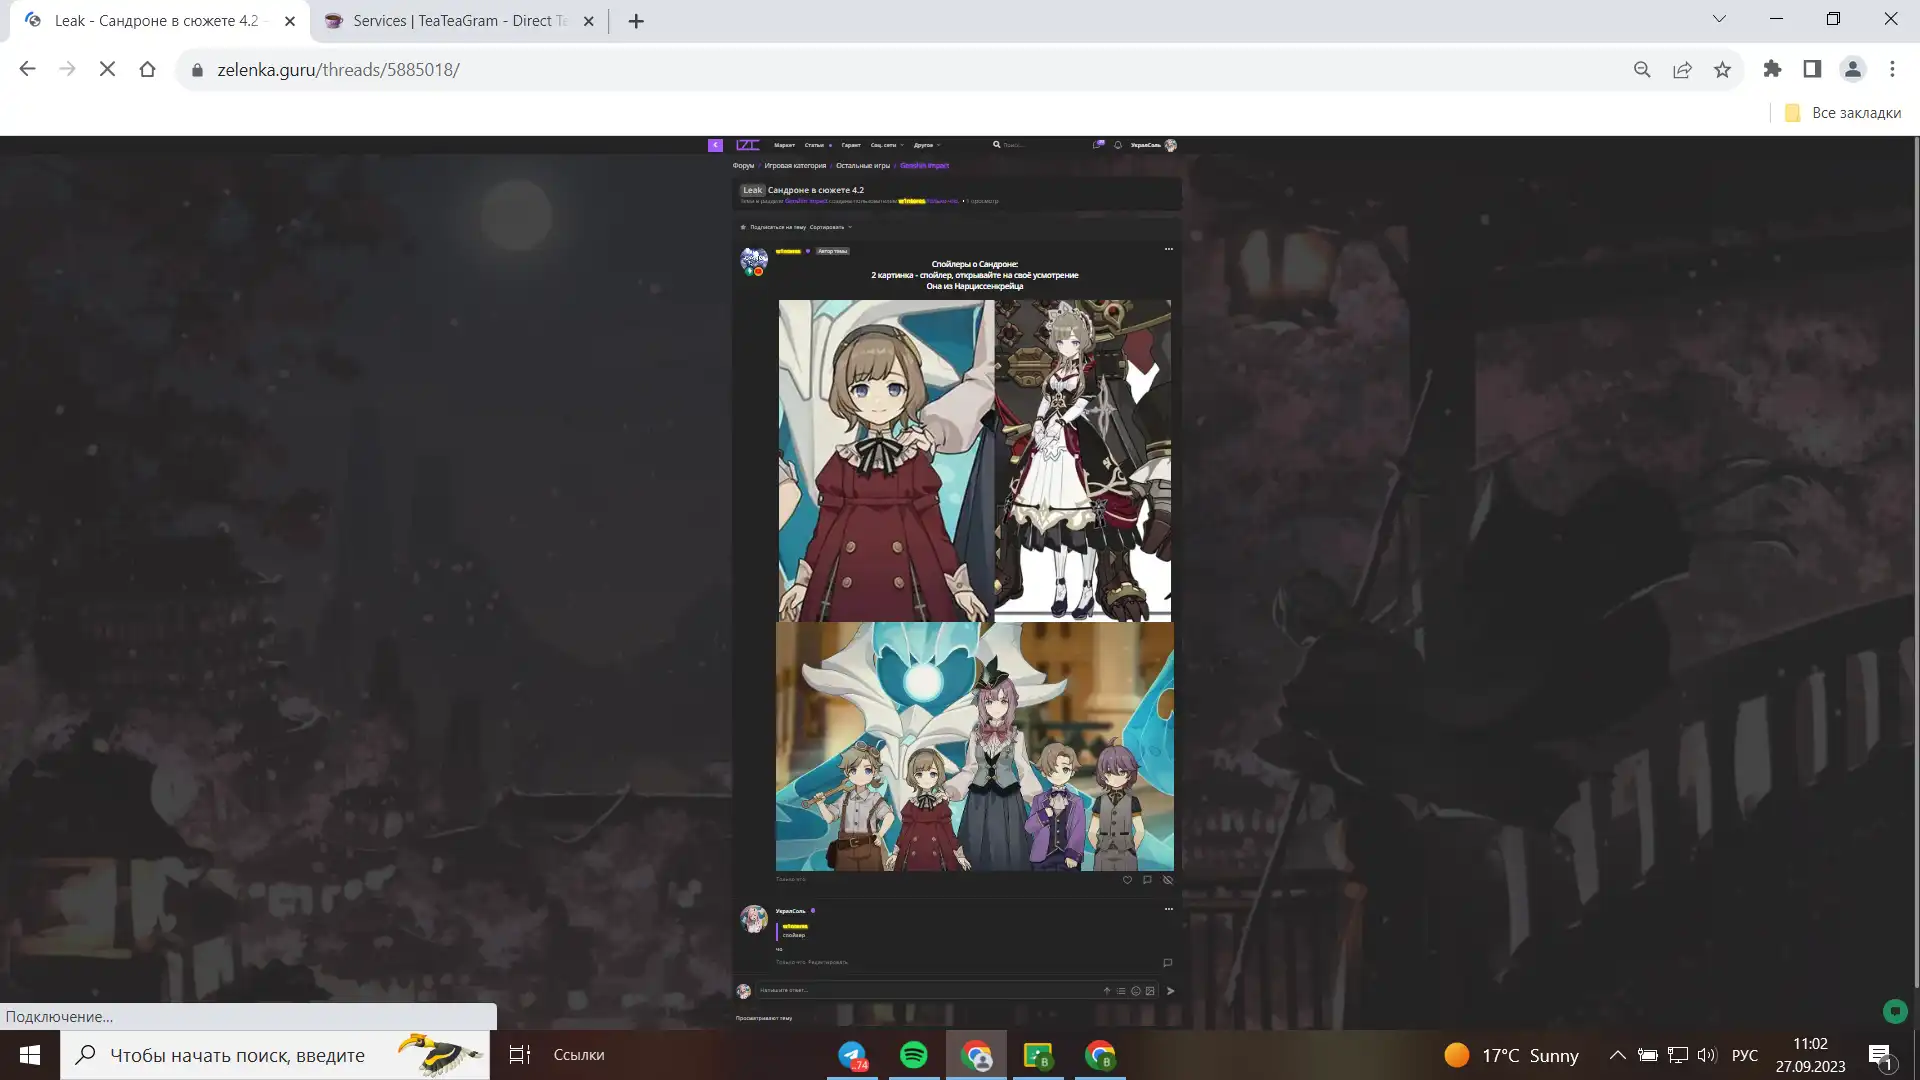The image size is (1920, 1080).
Task: Open forum conversations message icon
Action: pyautogui.click(x=1099, y=145)
